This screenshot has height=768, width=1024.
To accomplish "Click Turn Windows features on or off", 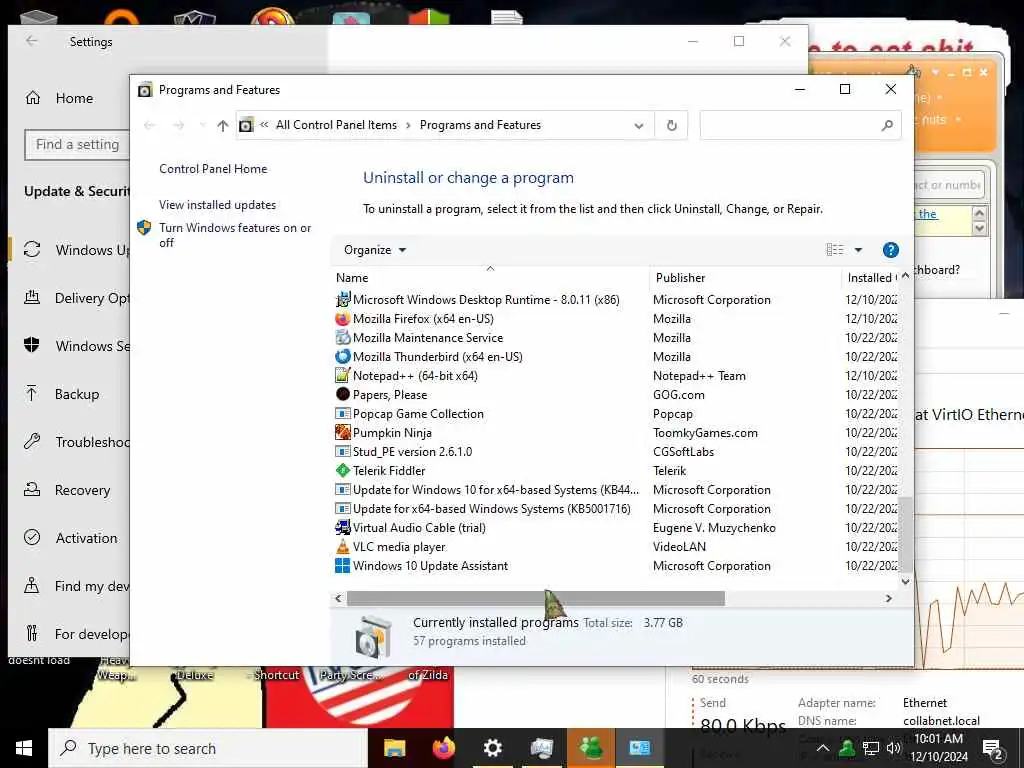I will pyautogui.click(x=235, y=235).
